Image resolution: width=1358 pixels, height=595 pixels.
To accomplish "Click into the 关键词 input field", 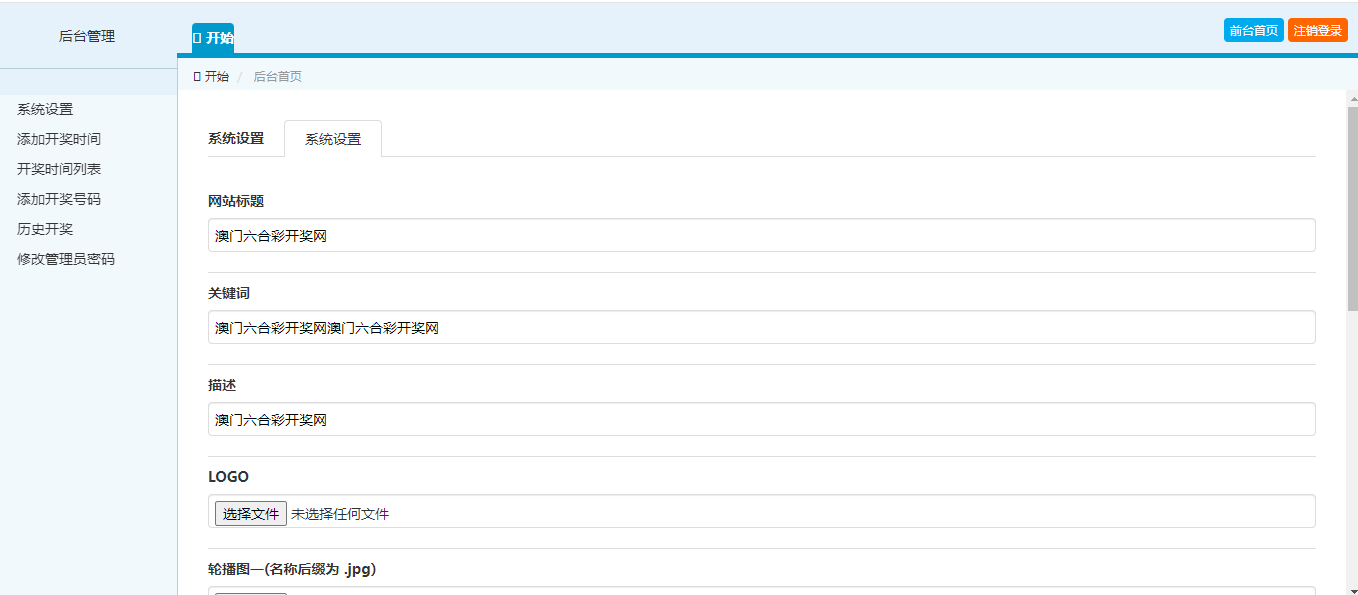I will coord(761,328).
